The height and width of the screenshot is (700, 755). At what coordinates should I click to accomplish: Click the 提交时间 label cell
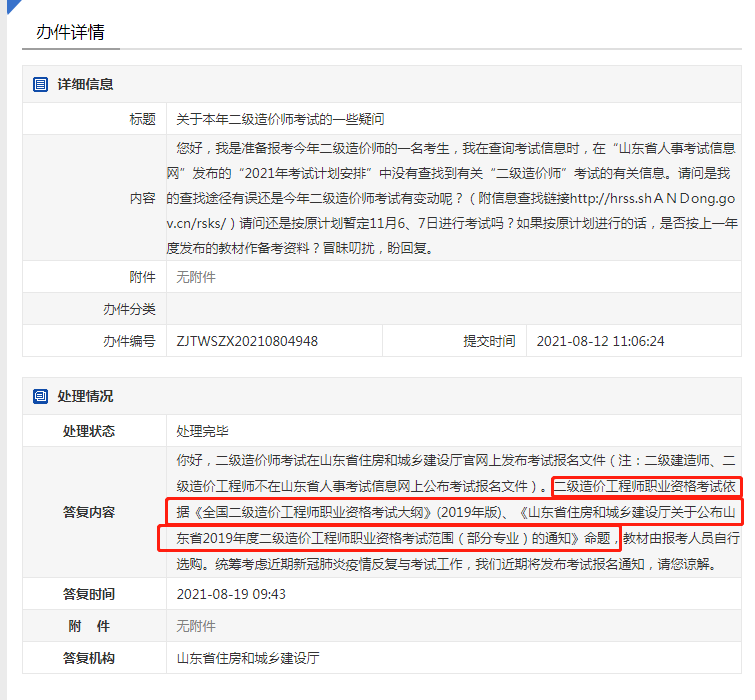coord(489,341)
